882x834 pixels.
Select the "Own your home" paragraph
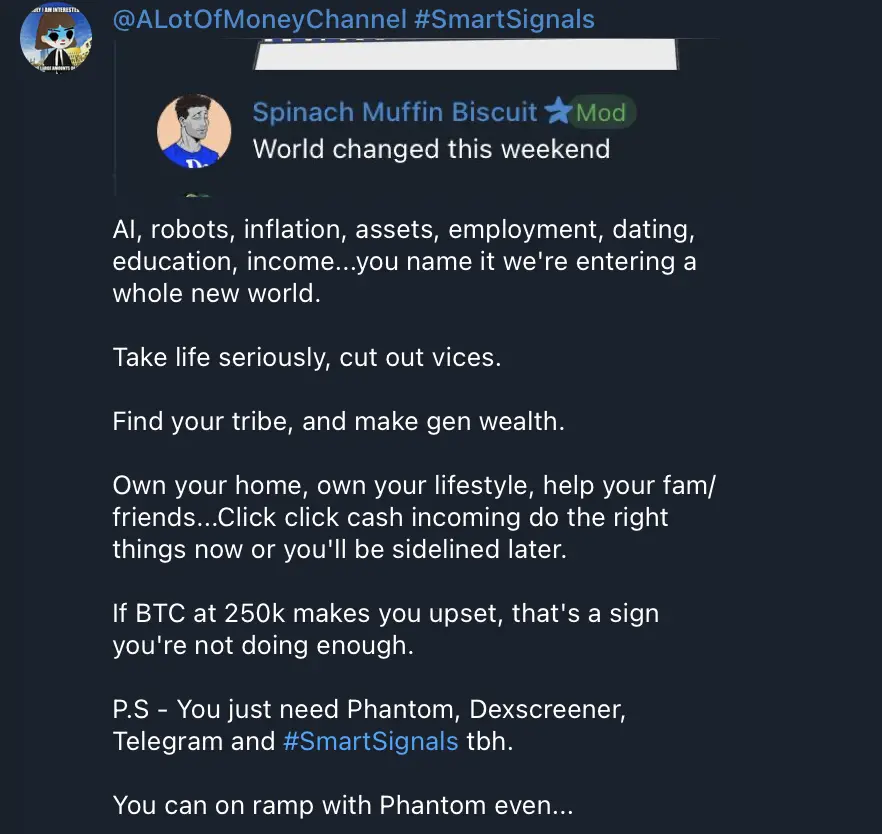(x=414, y=517)
